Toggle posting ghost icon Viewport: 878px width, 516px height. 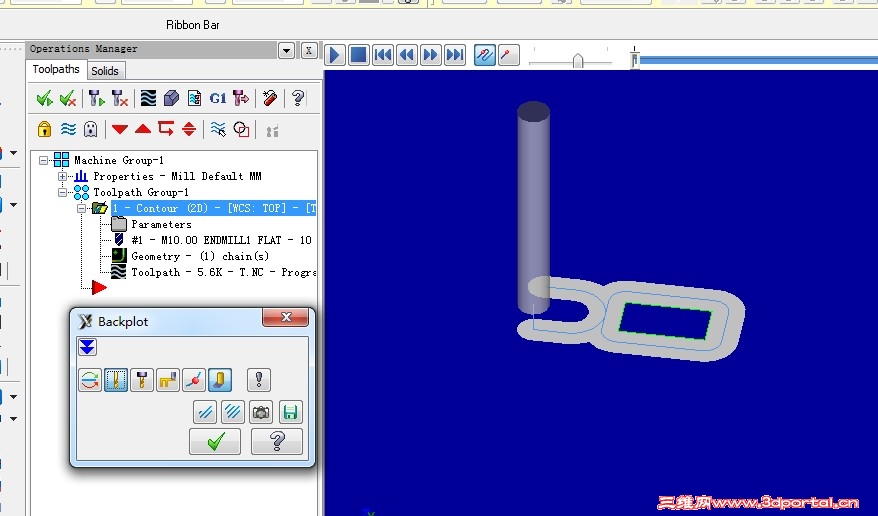(90, 129)
